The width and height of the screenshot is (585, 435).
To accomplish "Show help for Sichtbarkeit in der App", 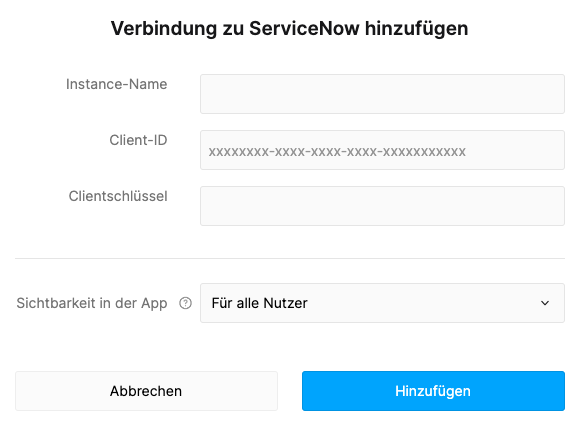I will click(x=185, y=303).
